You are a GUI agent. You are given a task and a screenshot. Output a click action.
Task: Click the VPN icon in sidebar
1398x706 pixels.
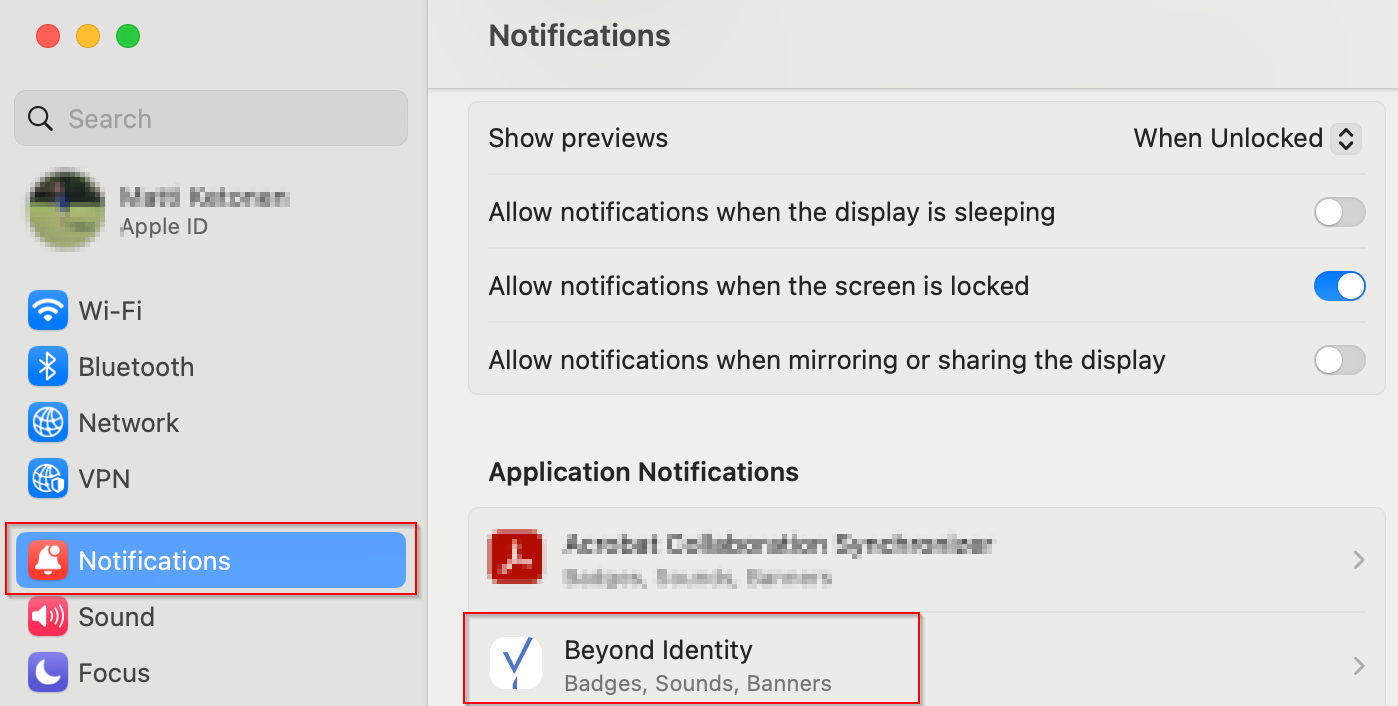coord(47,479)
